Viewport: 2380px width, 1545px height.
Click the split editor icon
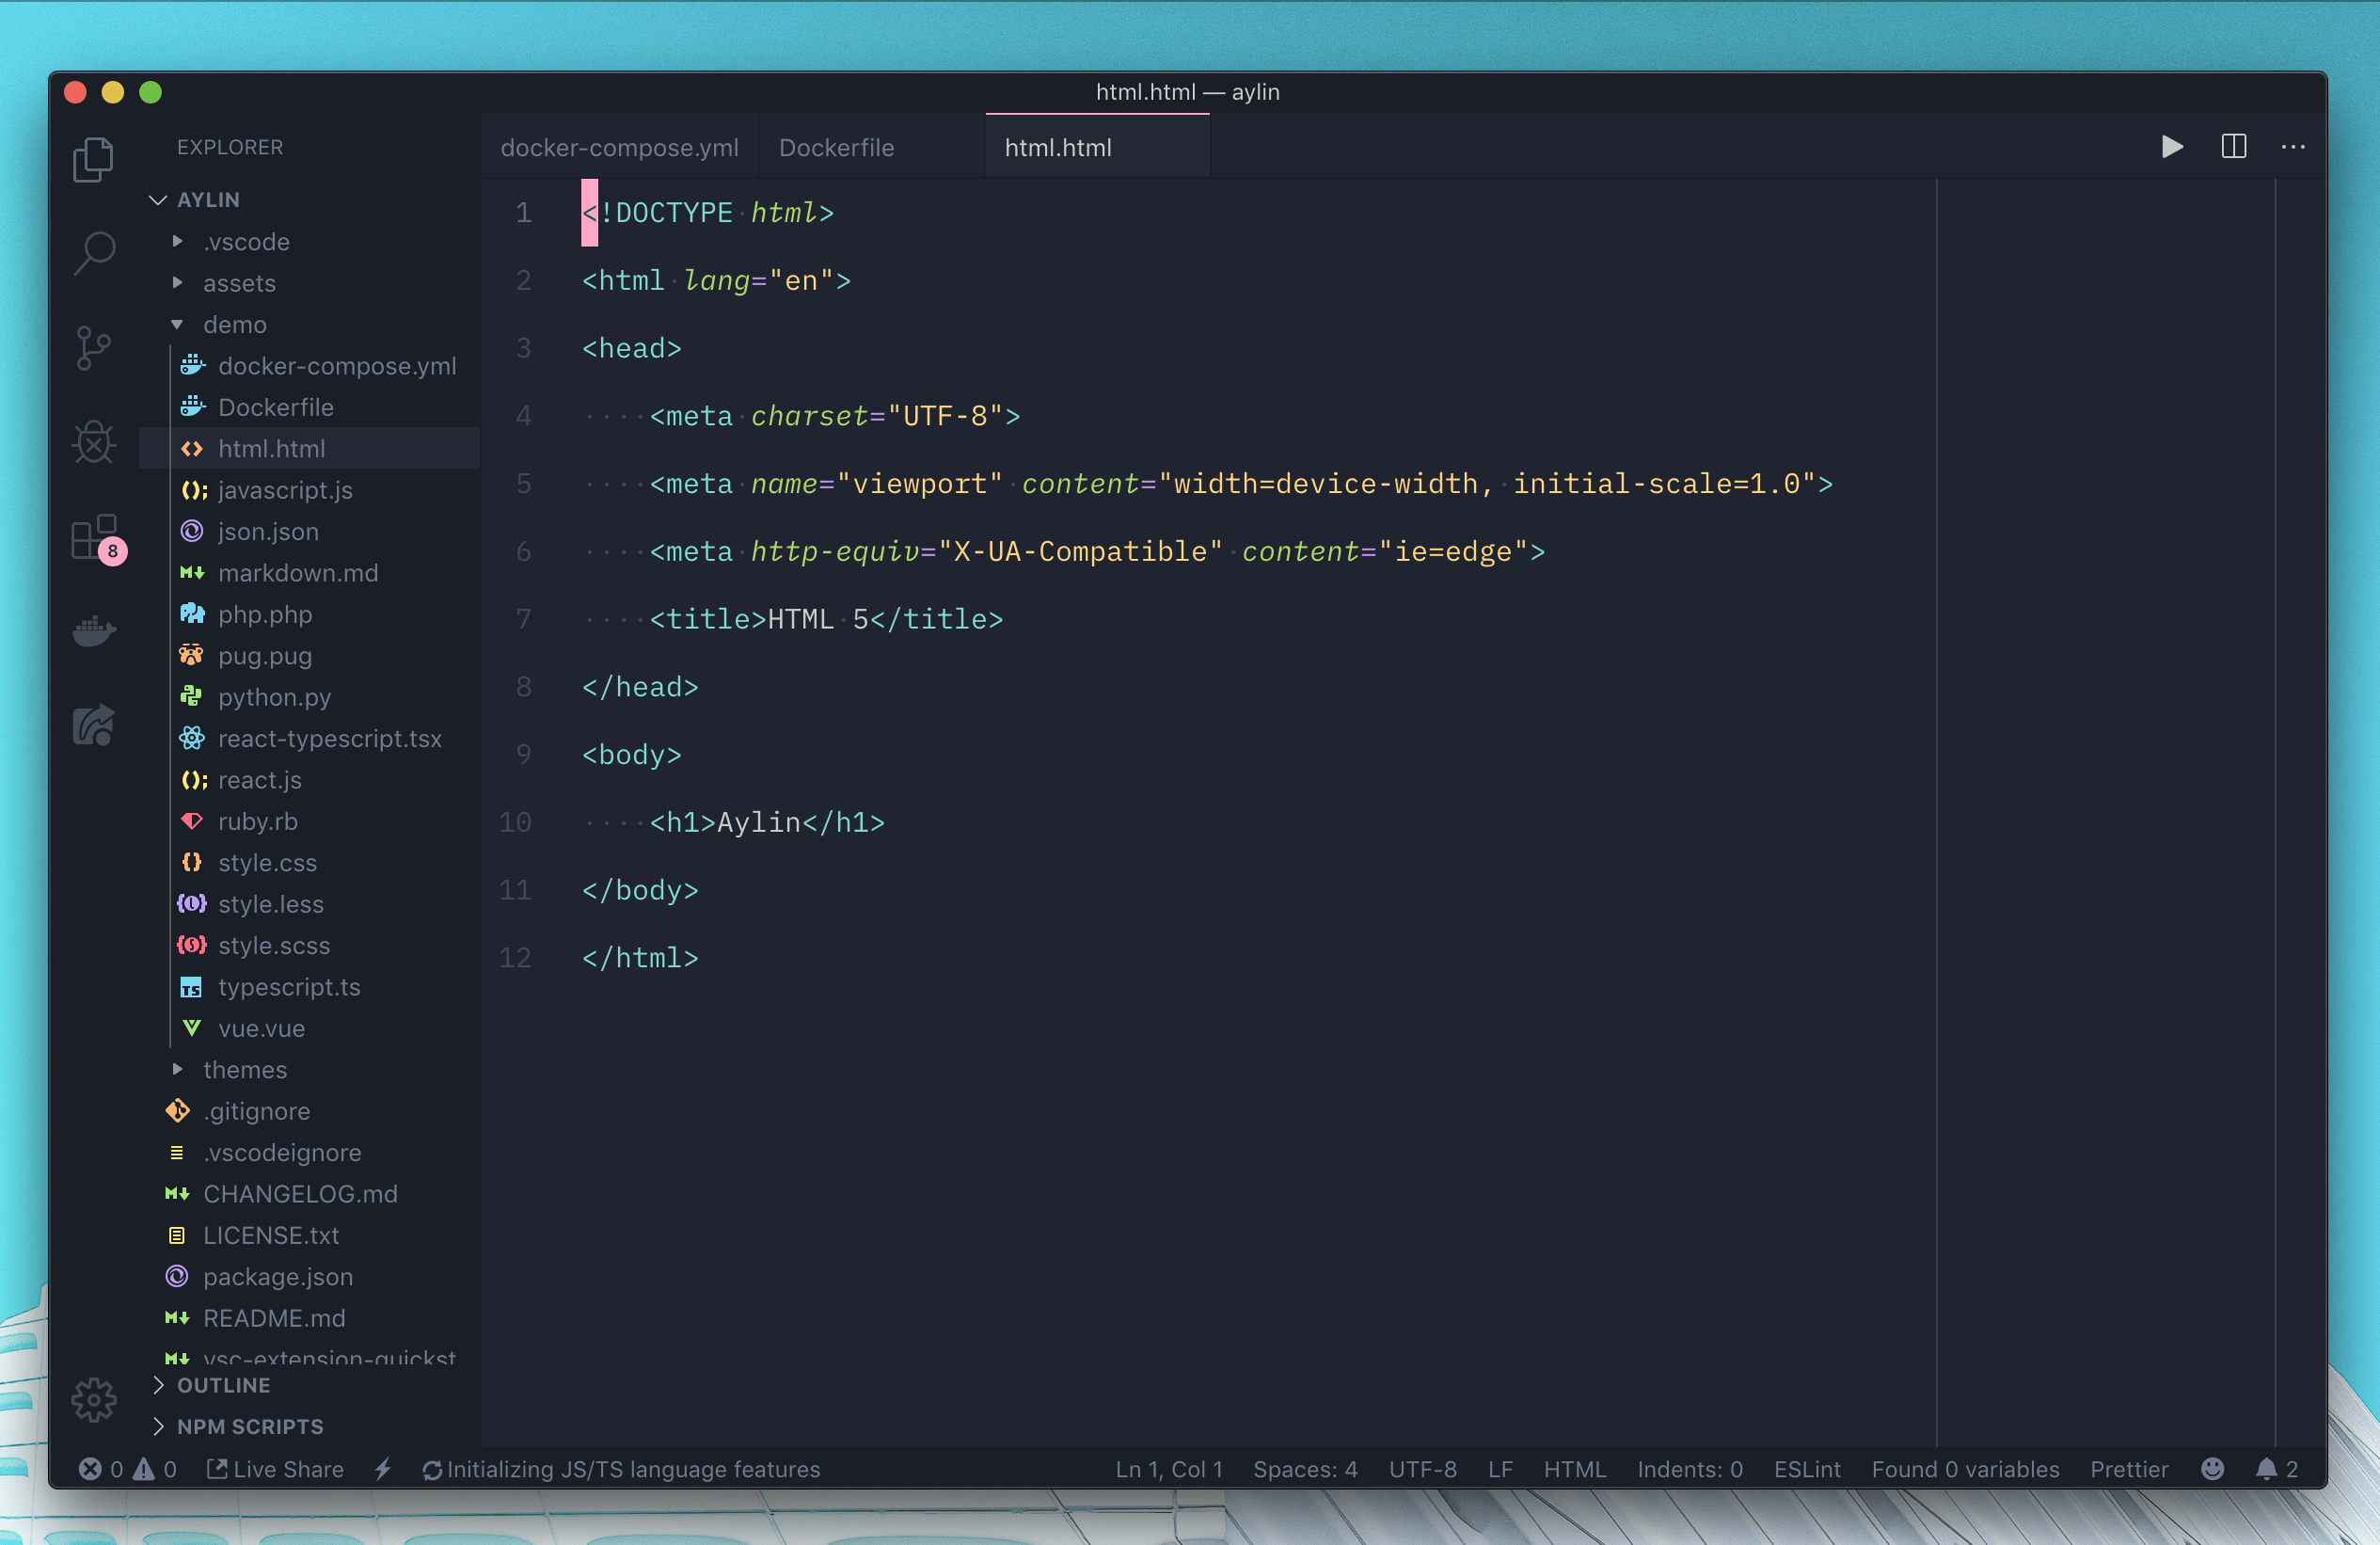2233,147
